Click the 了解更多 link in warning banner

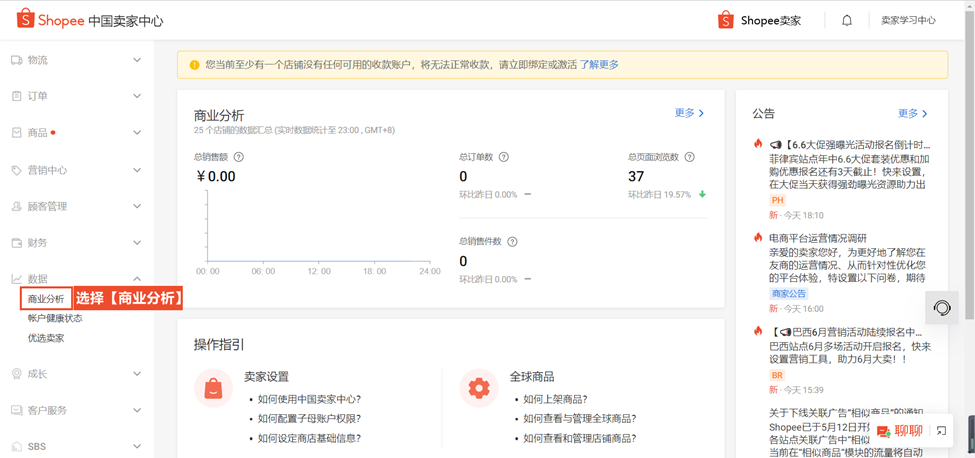pyautogui.click(x=599, y=65)
